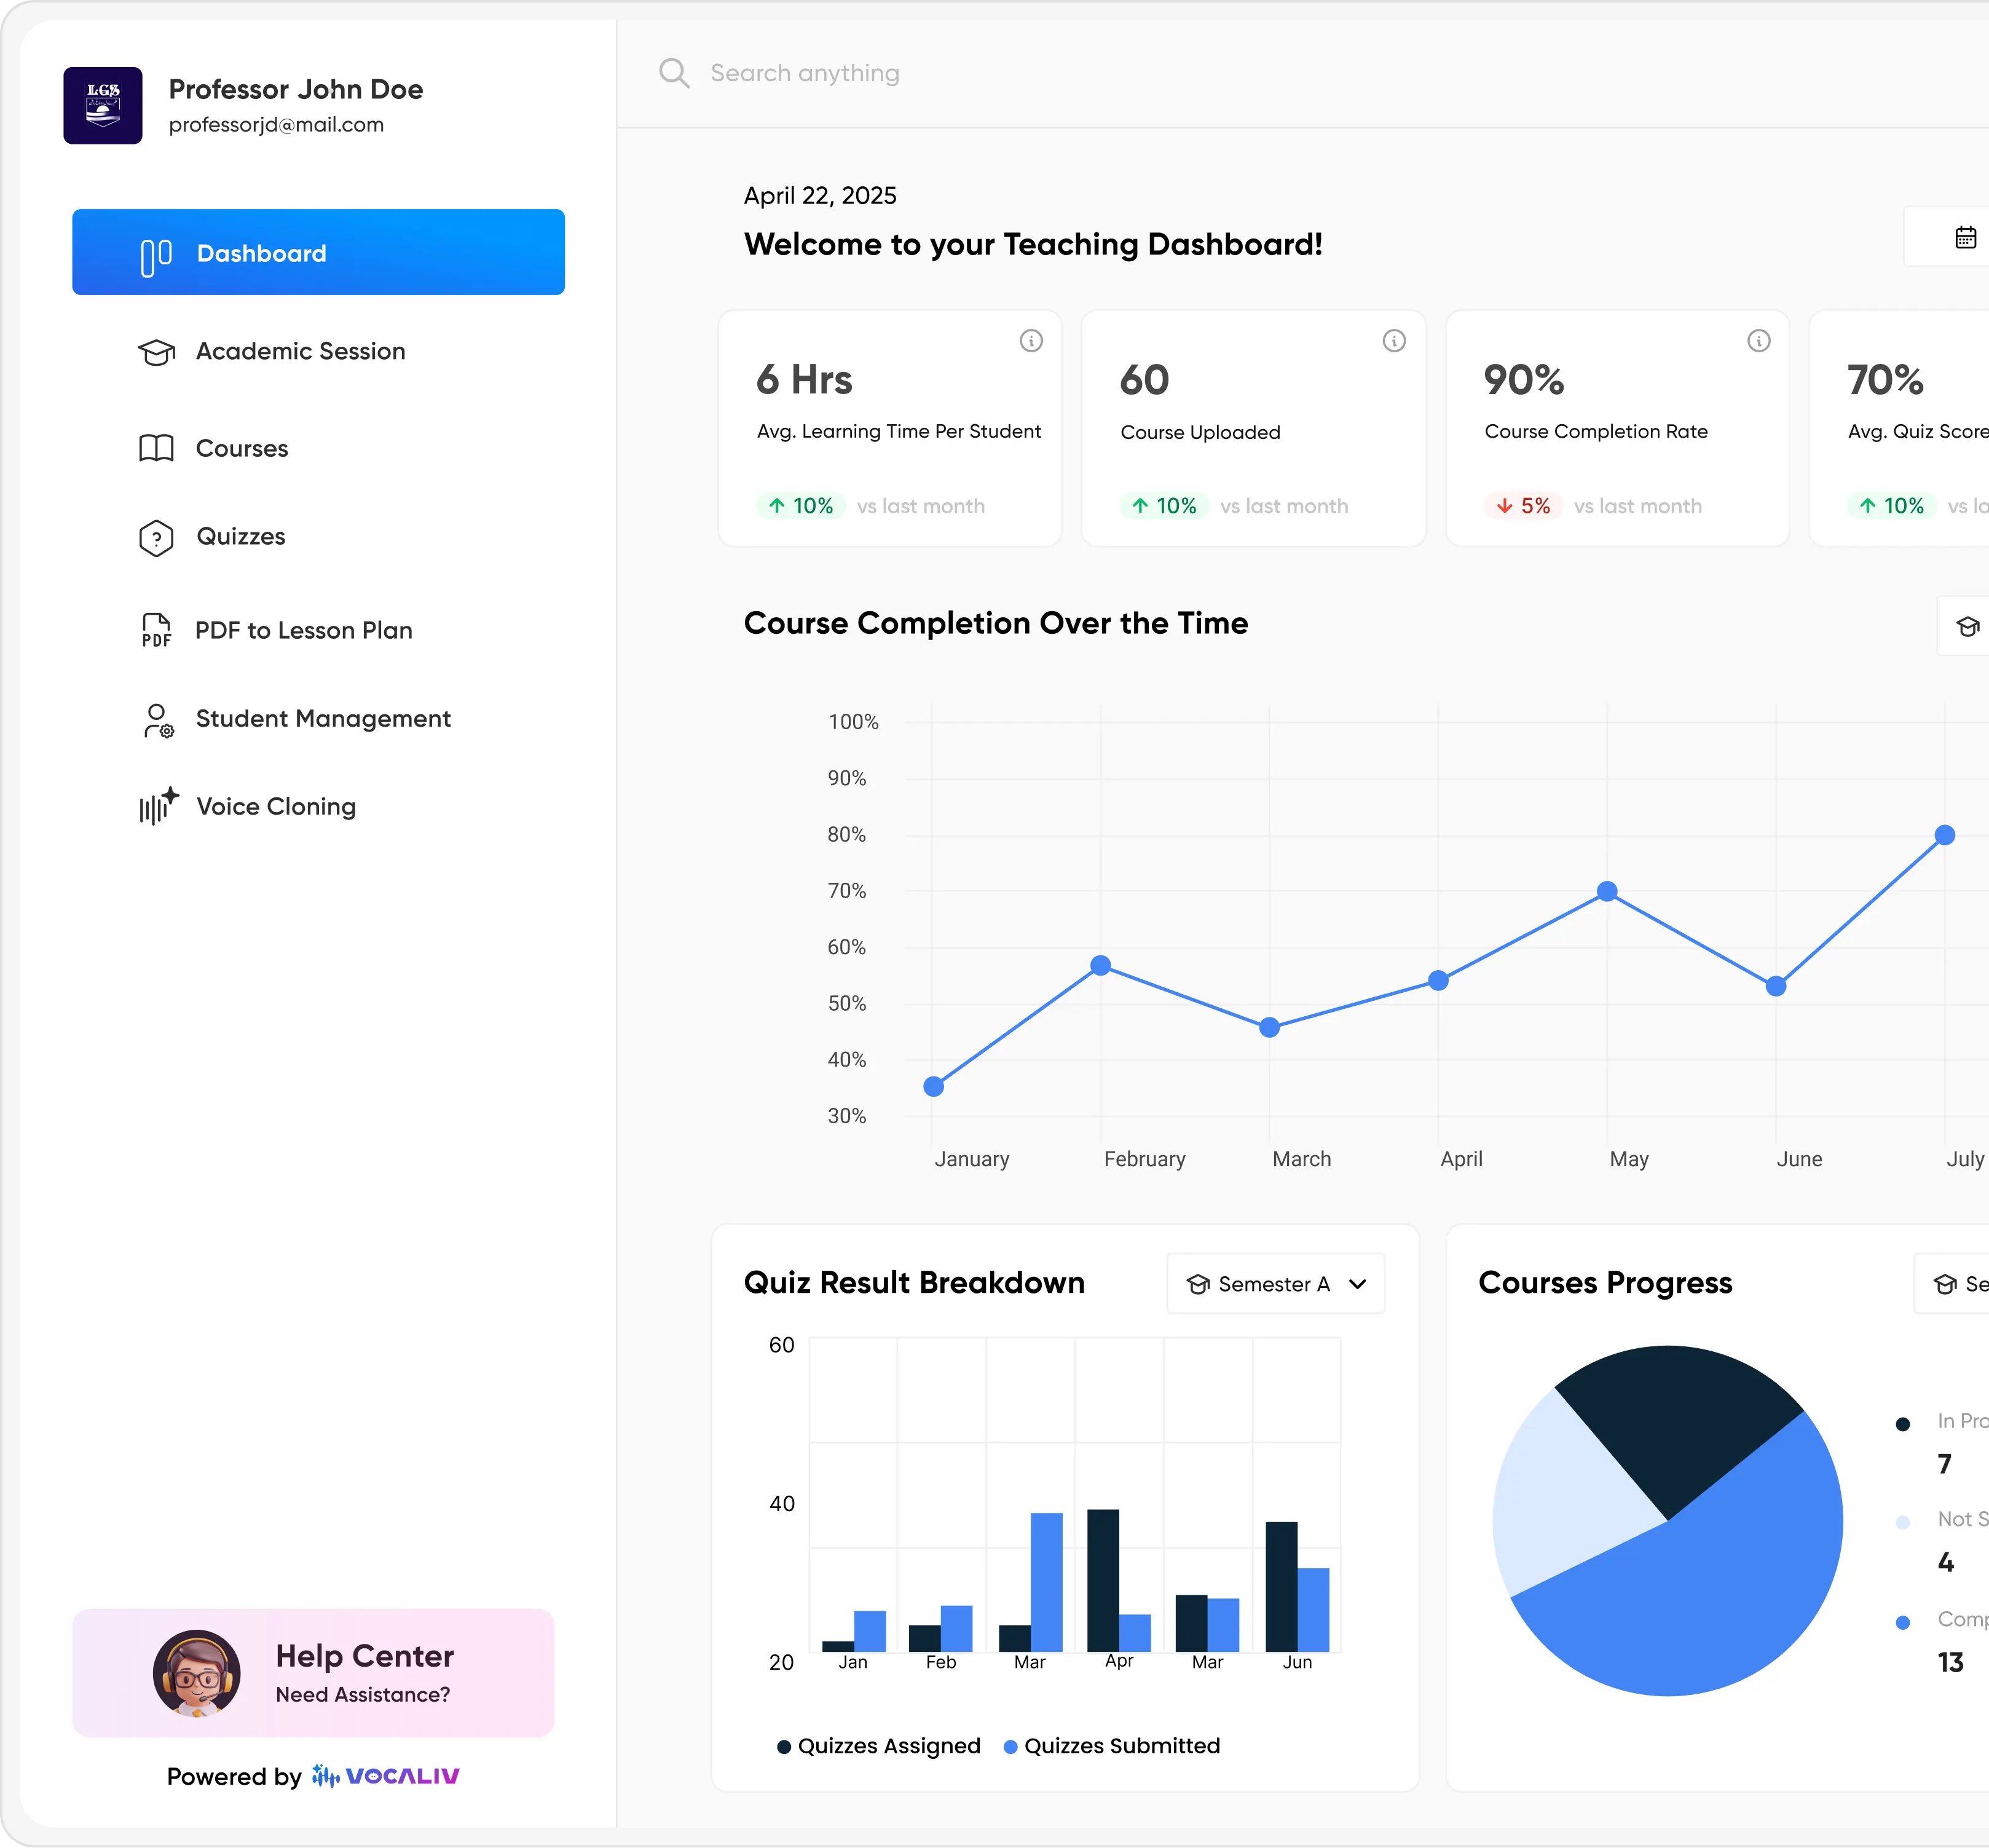Toggle the In Progress pie legend dot
This screenshot has width=1989, height=1848.
[1903, 1423]
